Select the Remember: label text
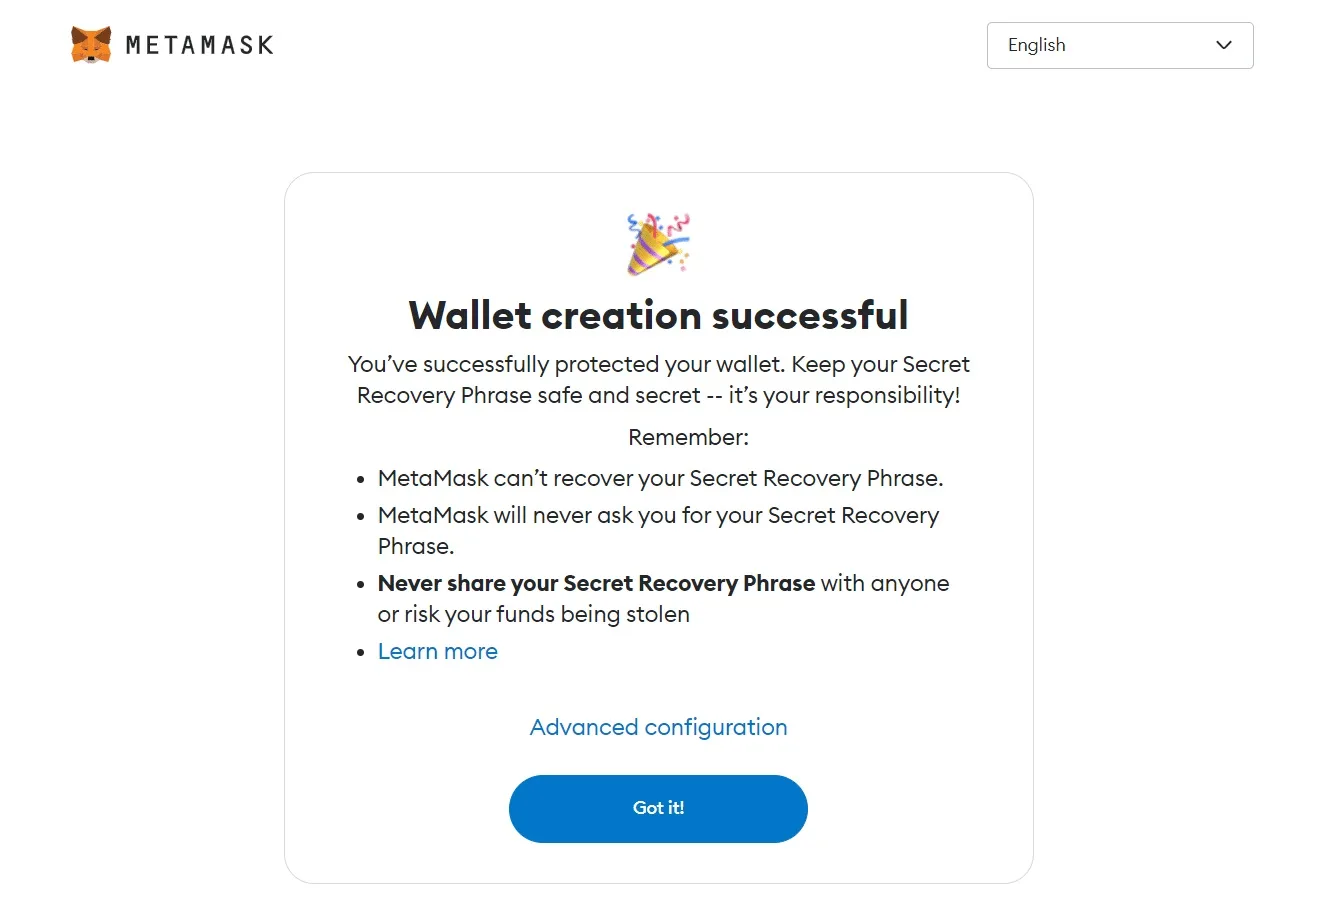 (688, 437)
